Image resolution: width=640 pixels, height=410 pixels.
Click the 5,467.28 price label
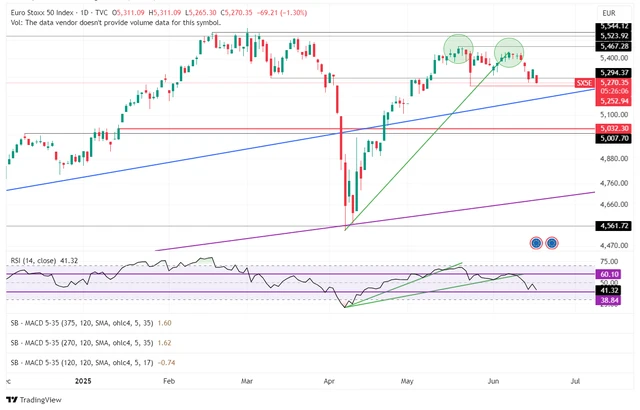coord(613,47)
